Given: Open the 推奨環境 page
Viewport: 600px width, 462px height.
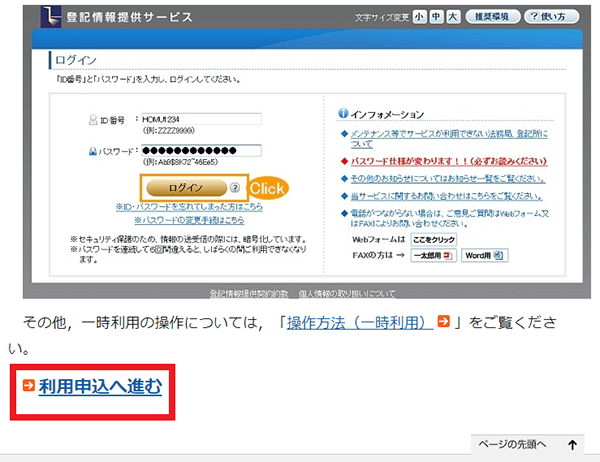Looking at the screenshot, I should point(493,17).
